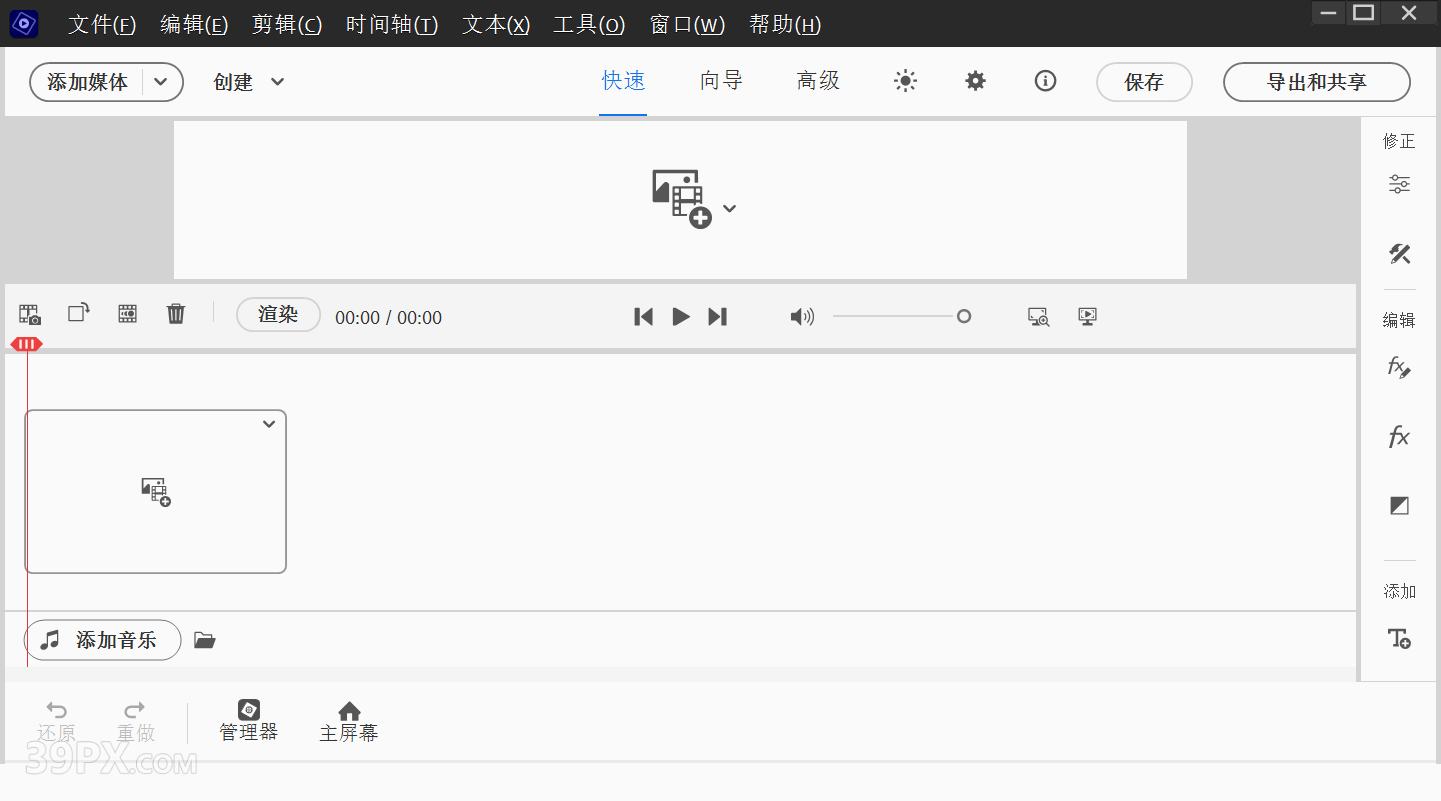The image size is (1441, 801).
Task: Click the red playhead timeline marker
Action: (27, 344)
